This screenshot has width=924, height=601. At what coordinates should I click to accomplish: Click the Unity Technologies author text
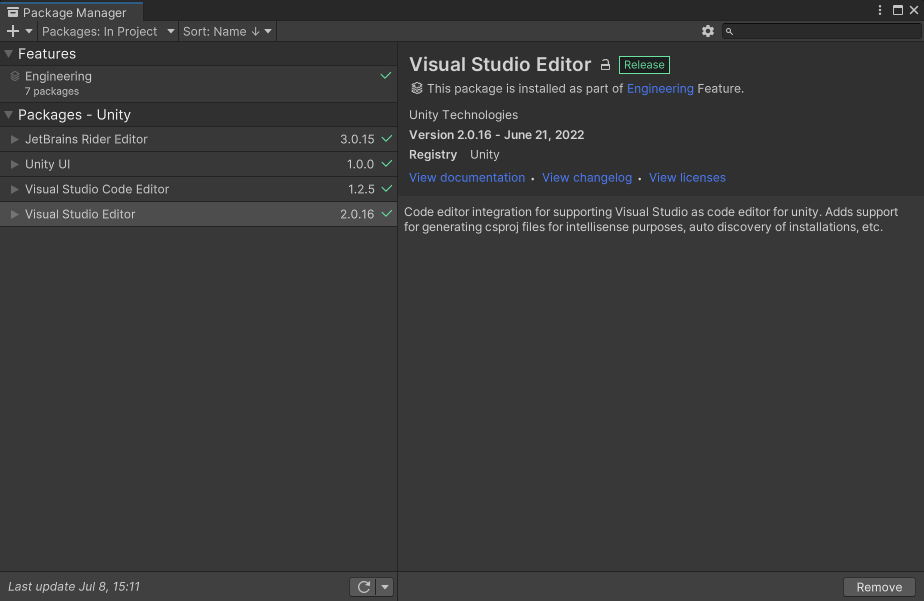tap(463, 115)
